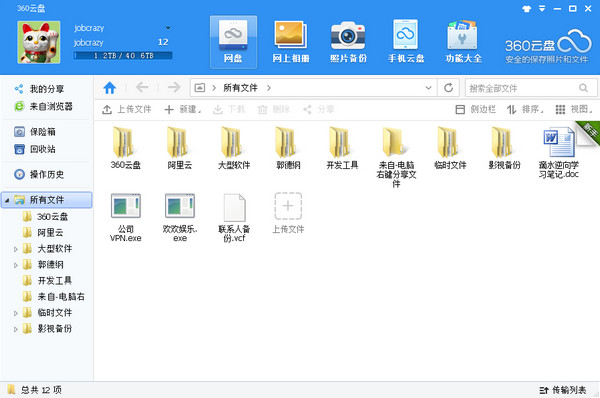
Task: Select the 阿里云 folder in file grid
Action: tap(179, 148)
